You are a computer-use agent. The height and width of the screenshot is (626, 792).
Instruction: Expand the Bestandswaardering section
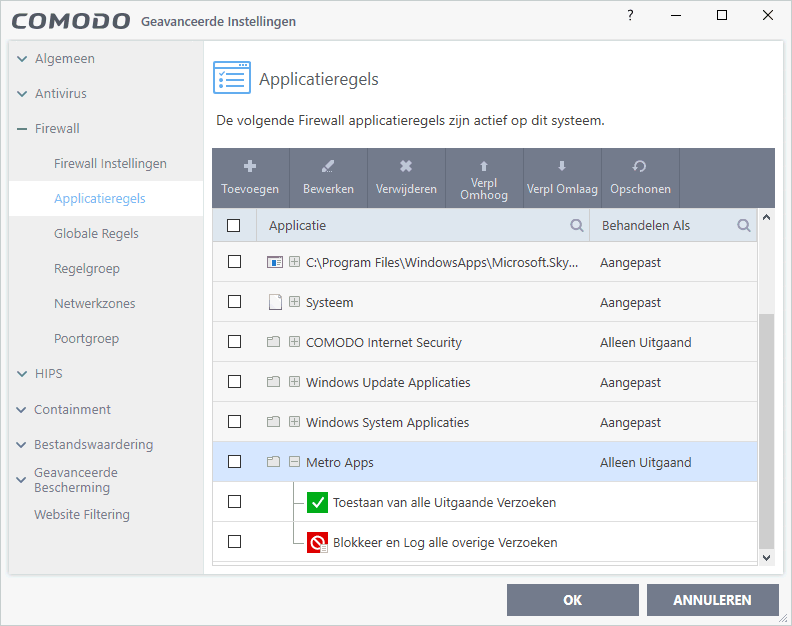(x=22, y=445)
